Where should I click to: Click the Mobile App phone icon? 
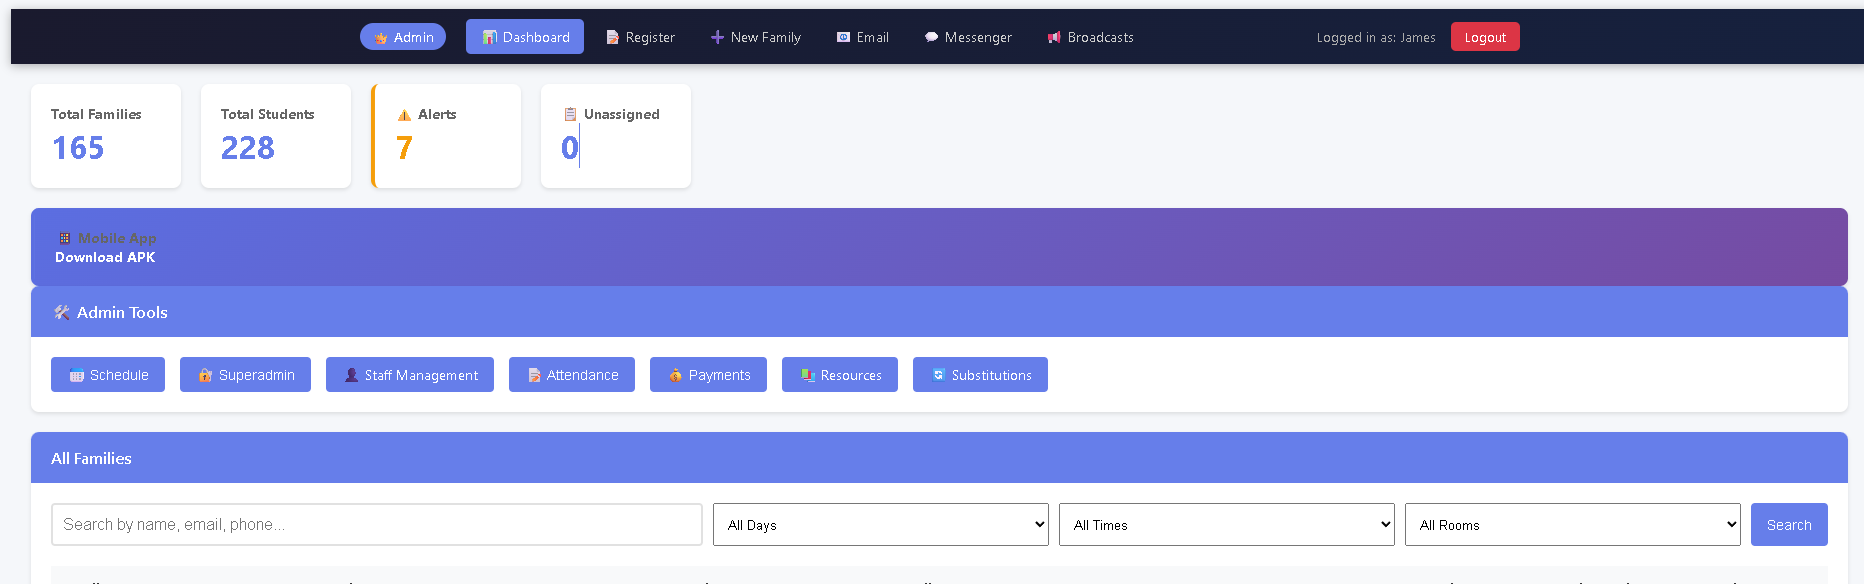pyautogui.click(x=64, y=238)
